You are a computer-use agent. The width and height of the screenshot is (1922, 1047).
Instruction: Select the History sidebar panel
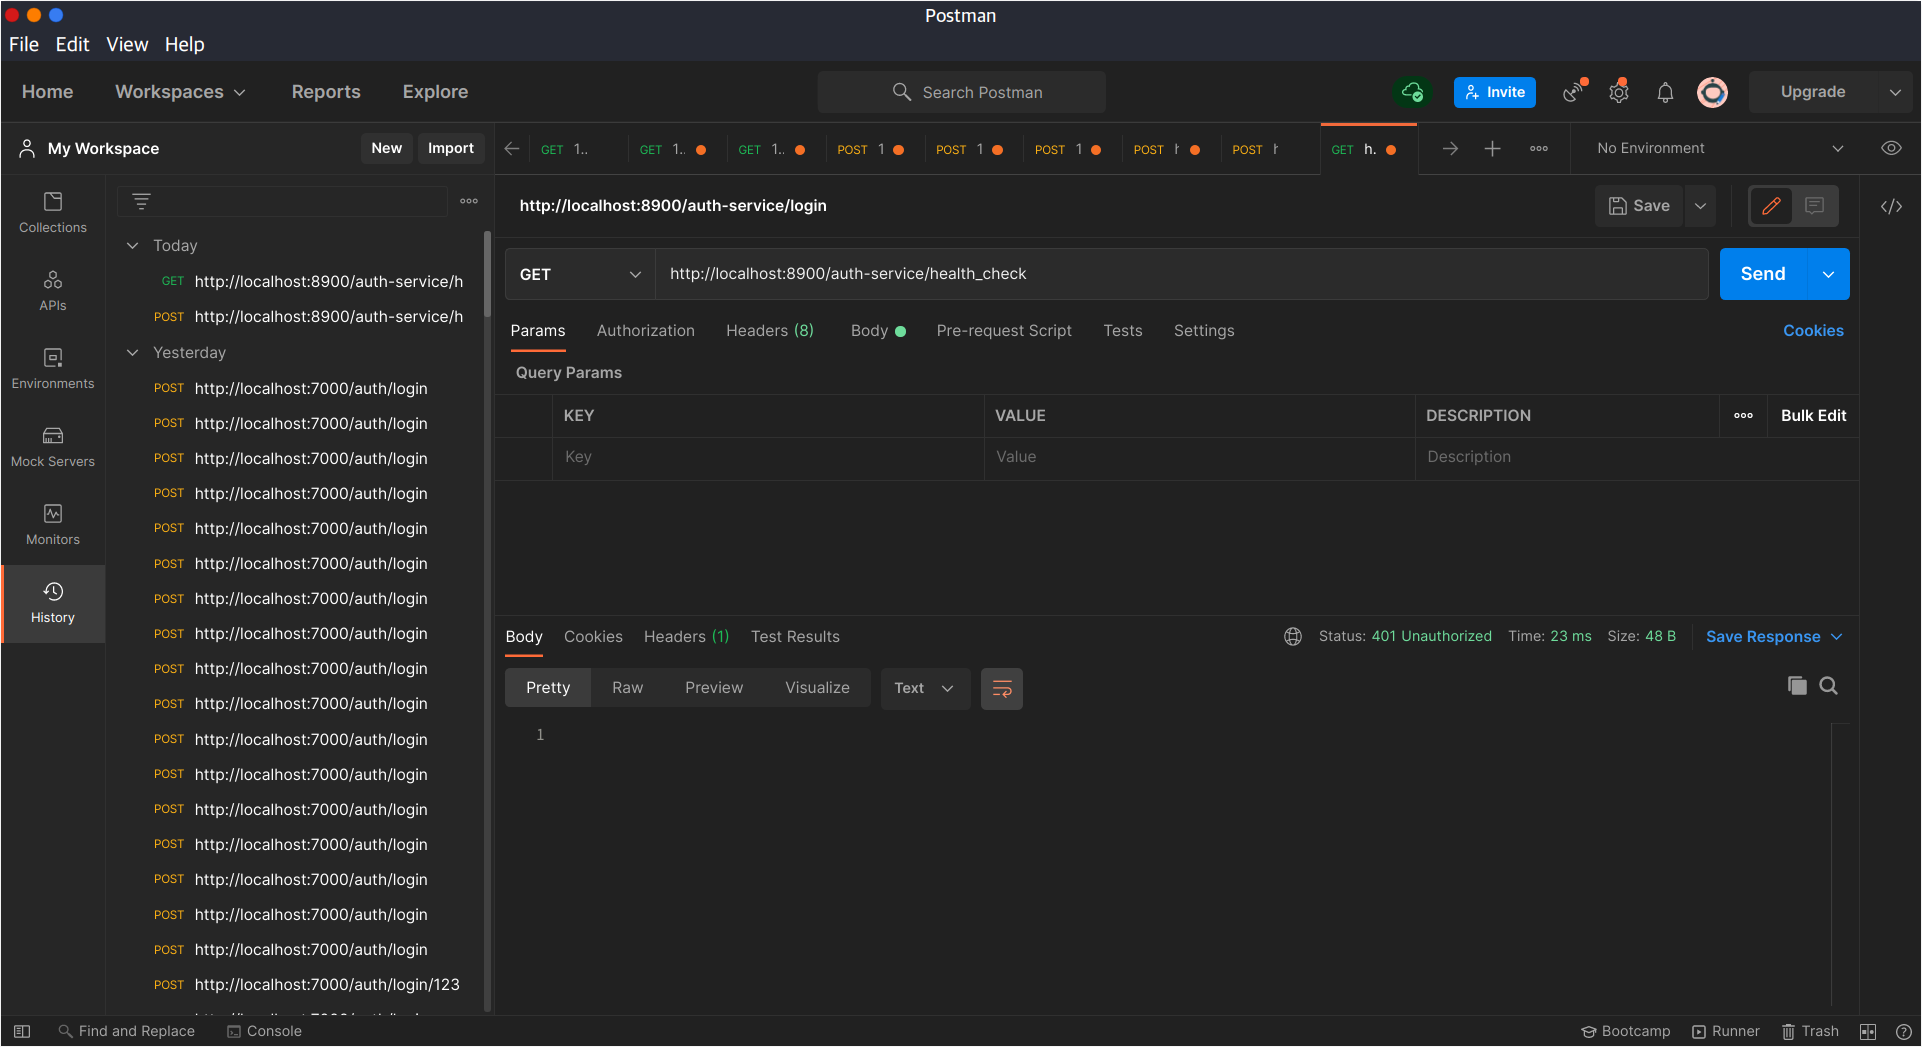click(53, 603)
